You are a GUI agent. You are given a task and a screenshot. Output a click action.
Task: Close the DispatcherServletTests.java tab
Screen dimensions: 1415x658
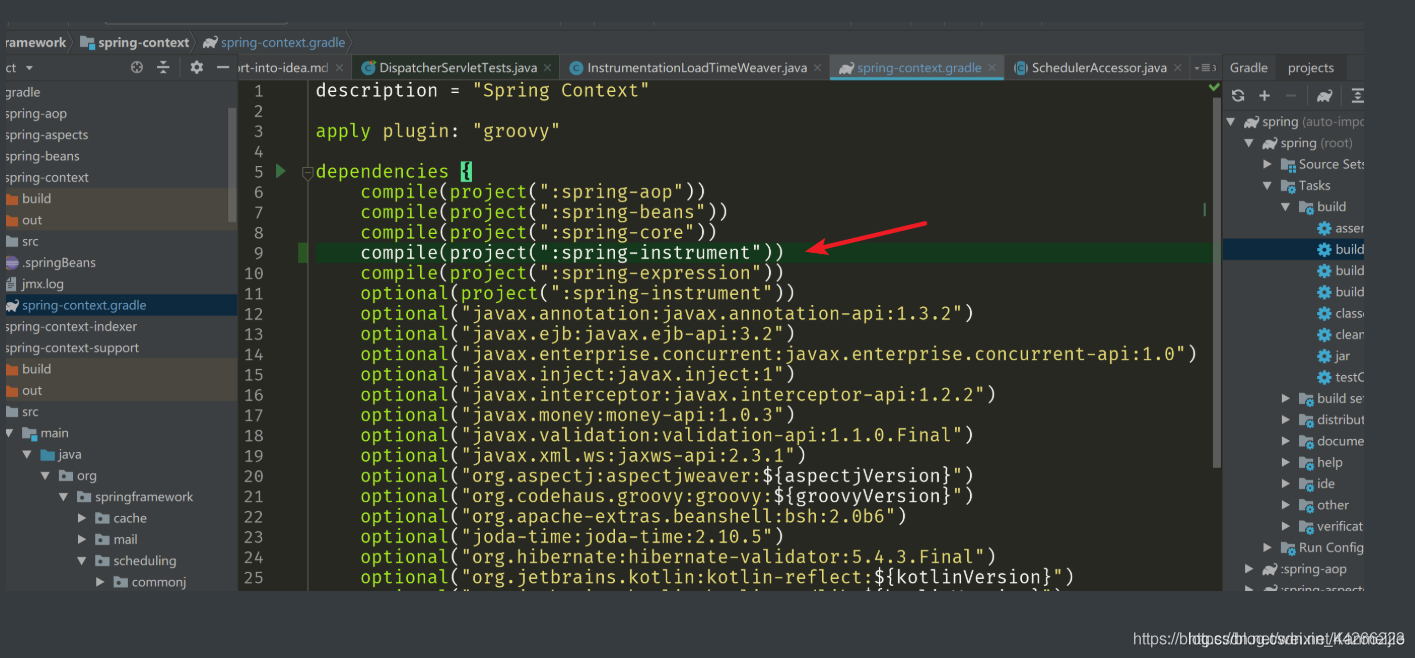[547, 68]
